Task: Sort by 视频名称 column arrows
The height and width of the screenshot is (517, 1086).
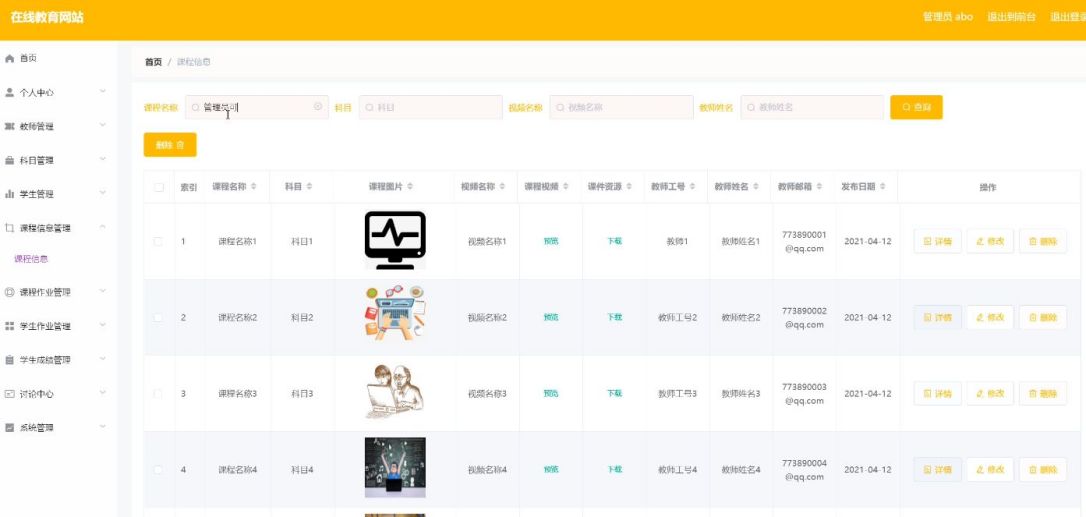Action: (x=504, y=187)
